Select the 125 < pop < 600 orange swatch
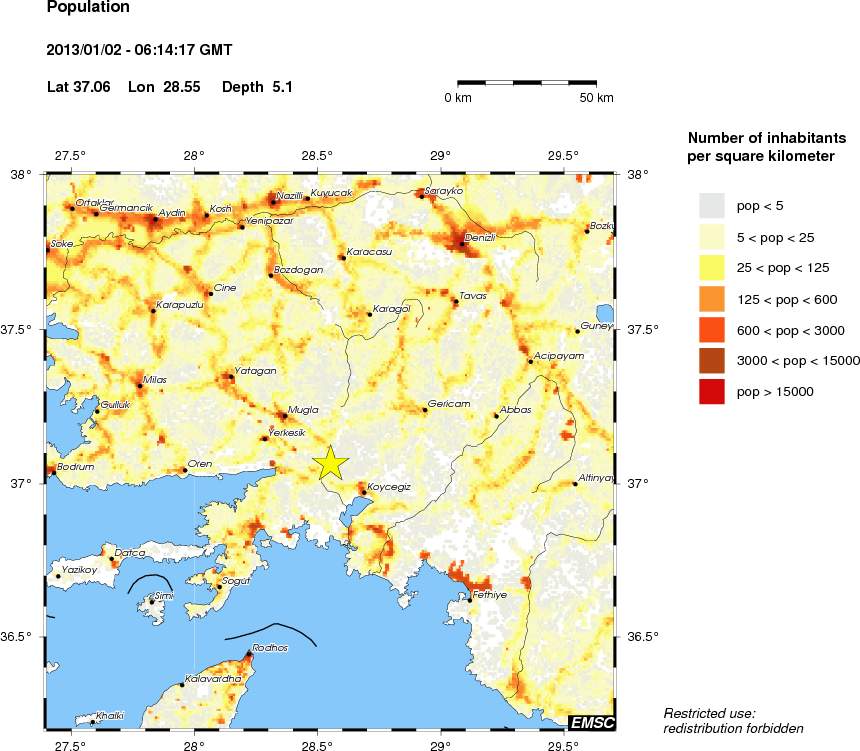The height and width of the screenshot is (751, 860). click(711, 299)
